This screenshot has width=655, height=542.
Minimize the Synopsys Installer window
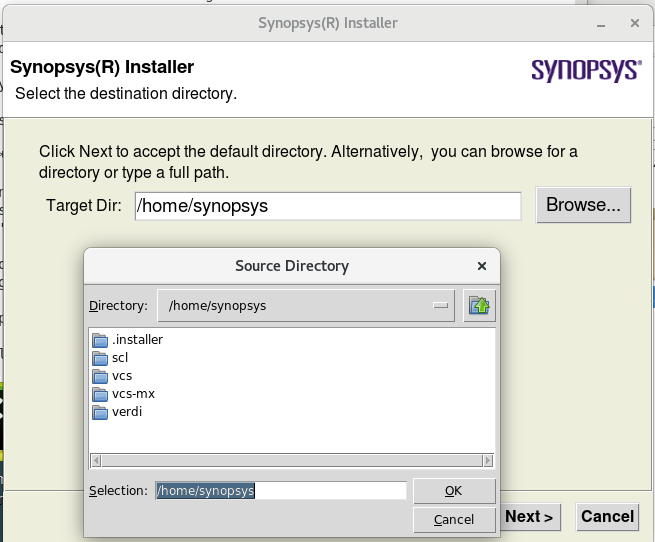click(601, 24)
